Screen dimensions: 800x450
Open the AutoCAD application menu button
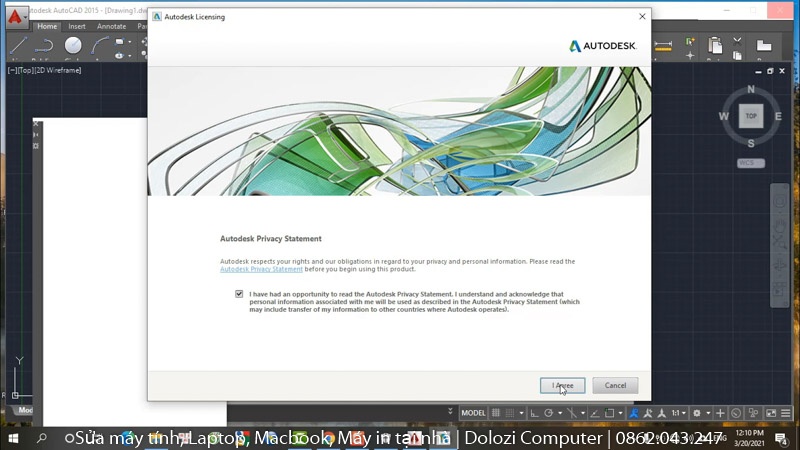[17, 17]
